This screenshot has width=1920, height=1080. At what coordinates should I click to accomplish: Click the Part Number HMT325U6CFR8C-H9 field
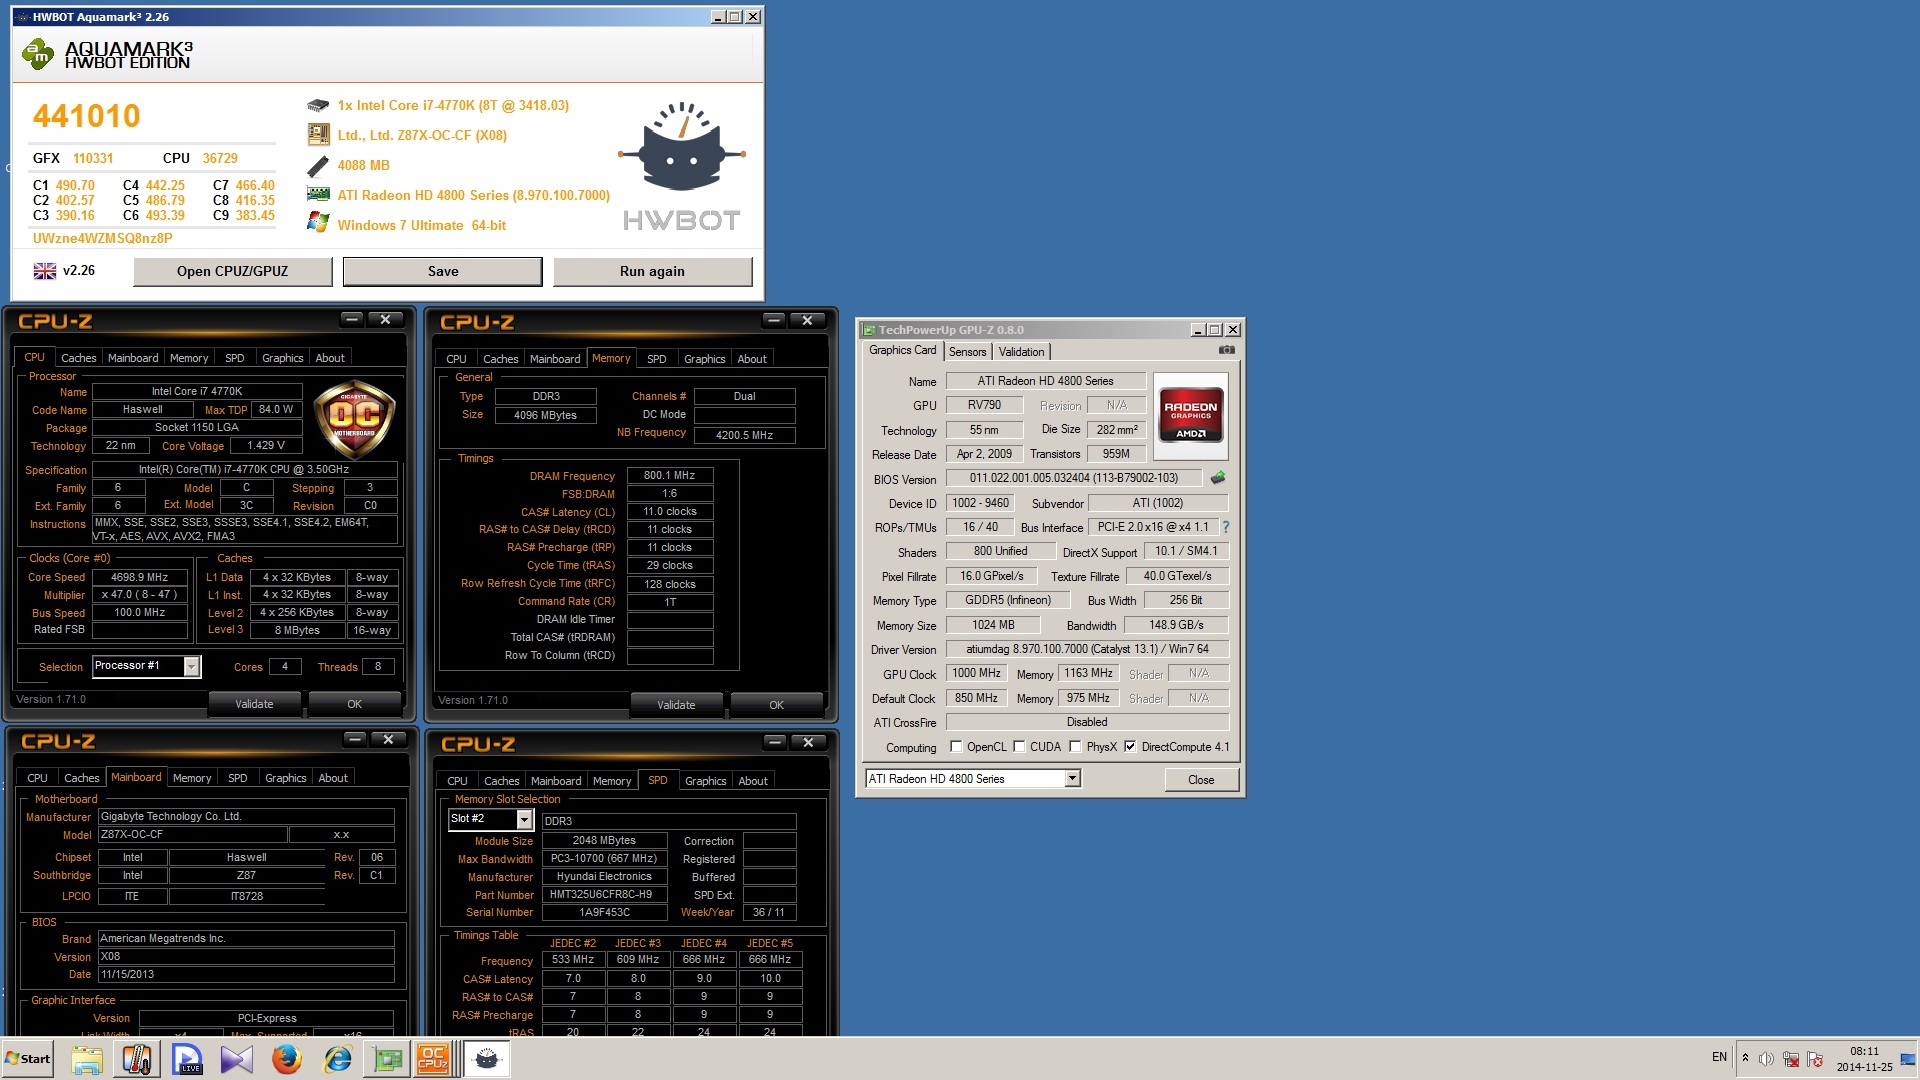tap(604, 895)
